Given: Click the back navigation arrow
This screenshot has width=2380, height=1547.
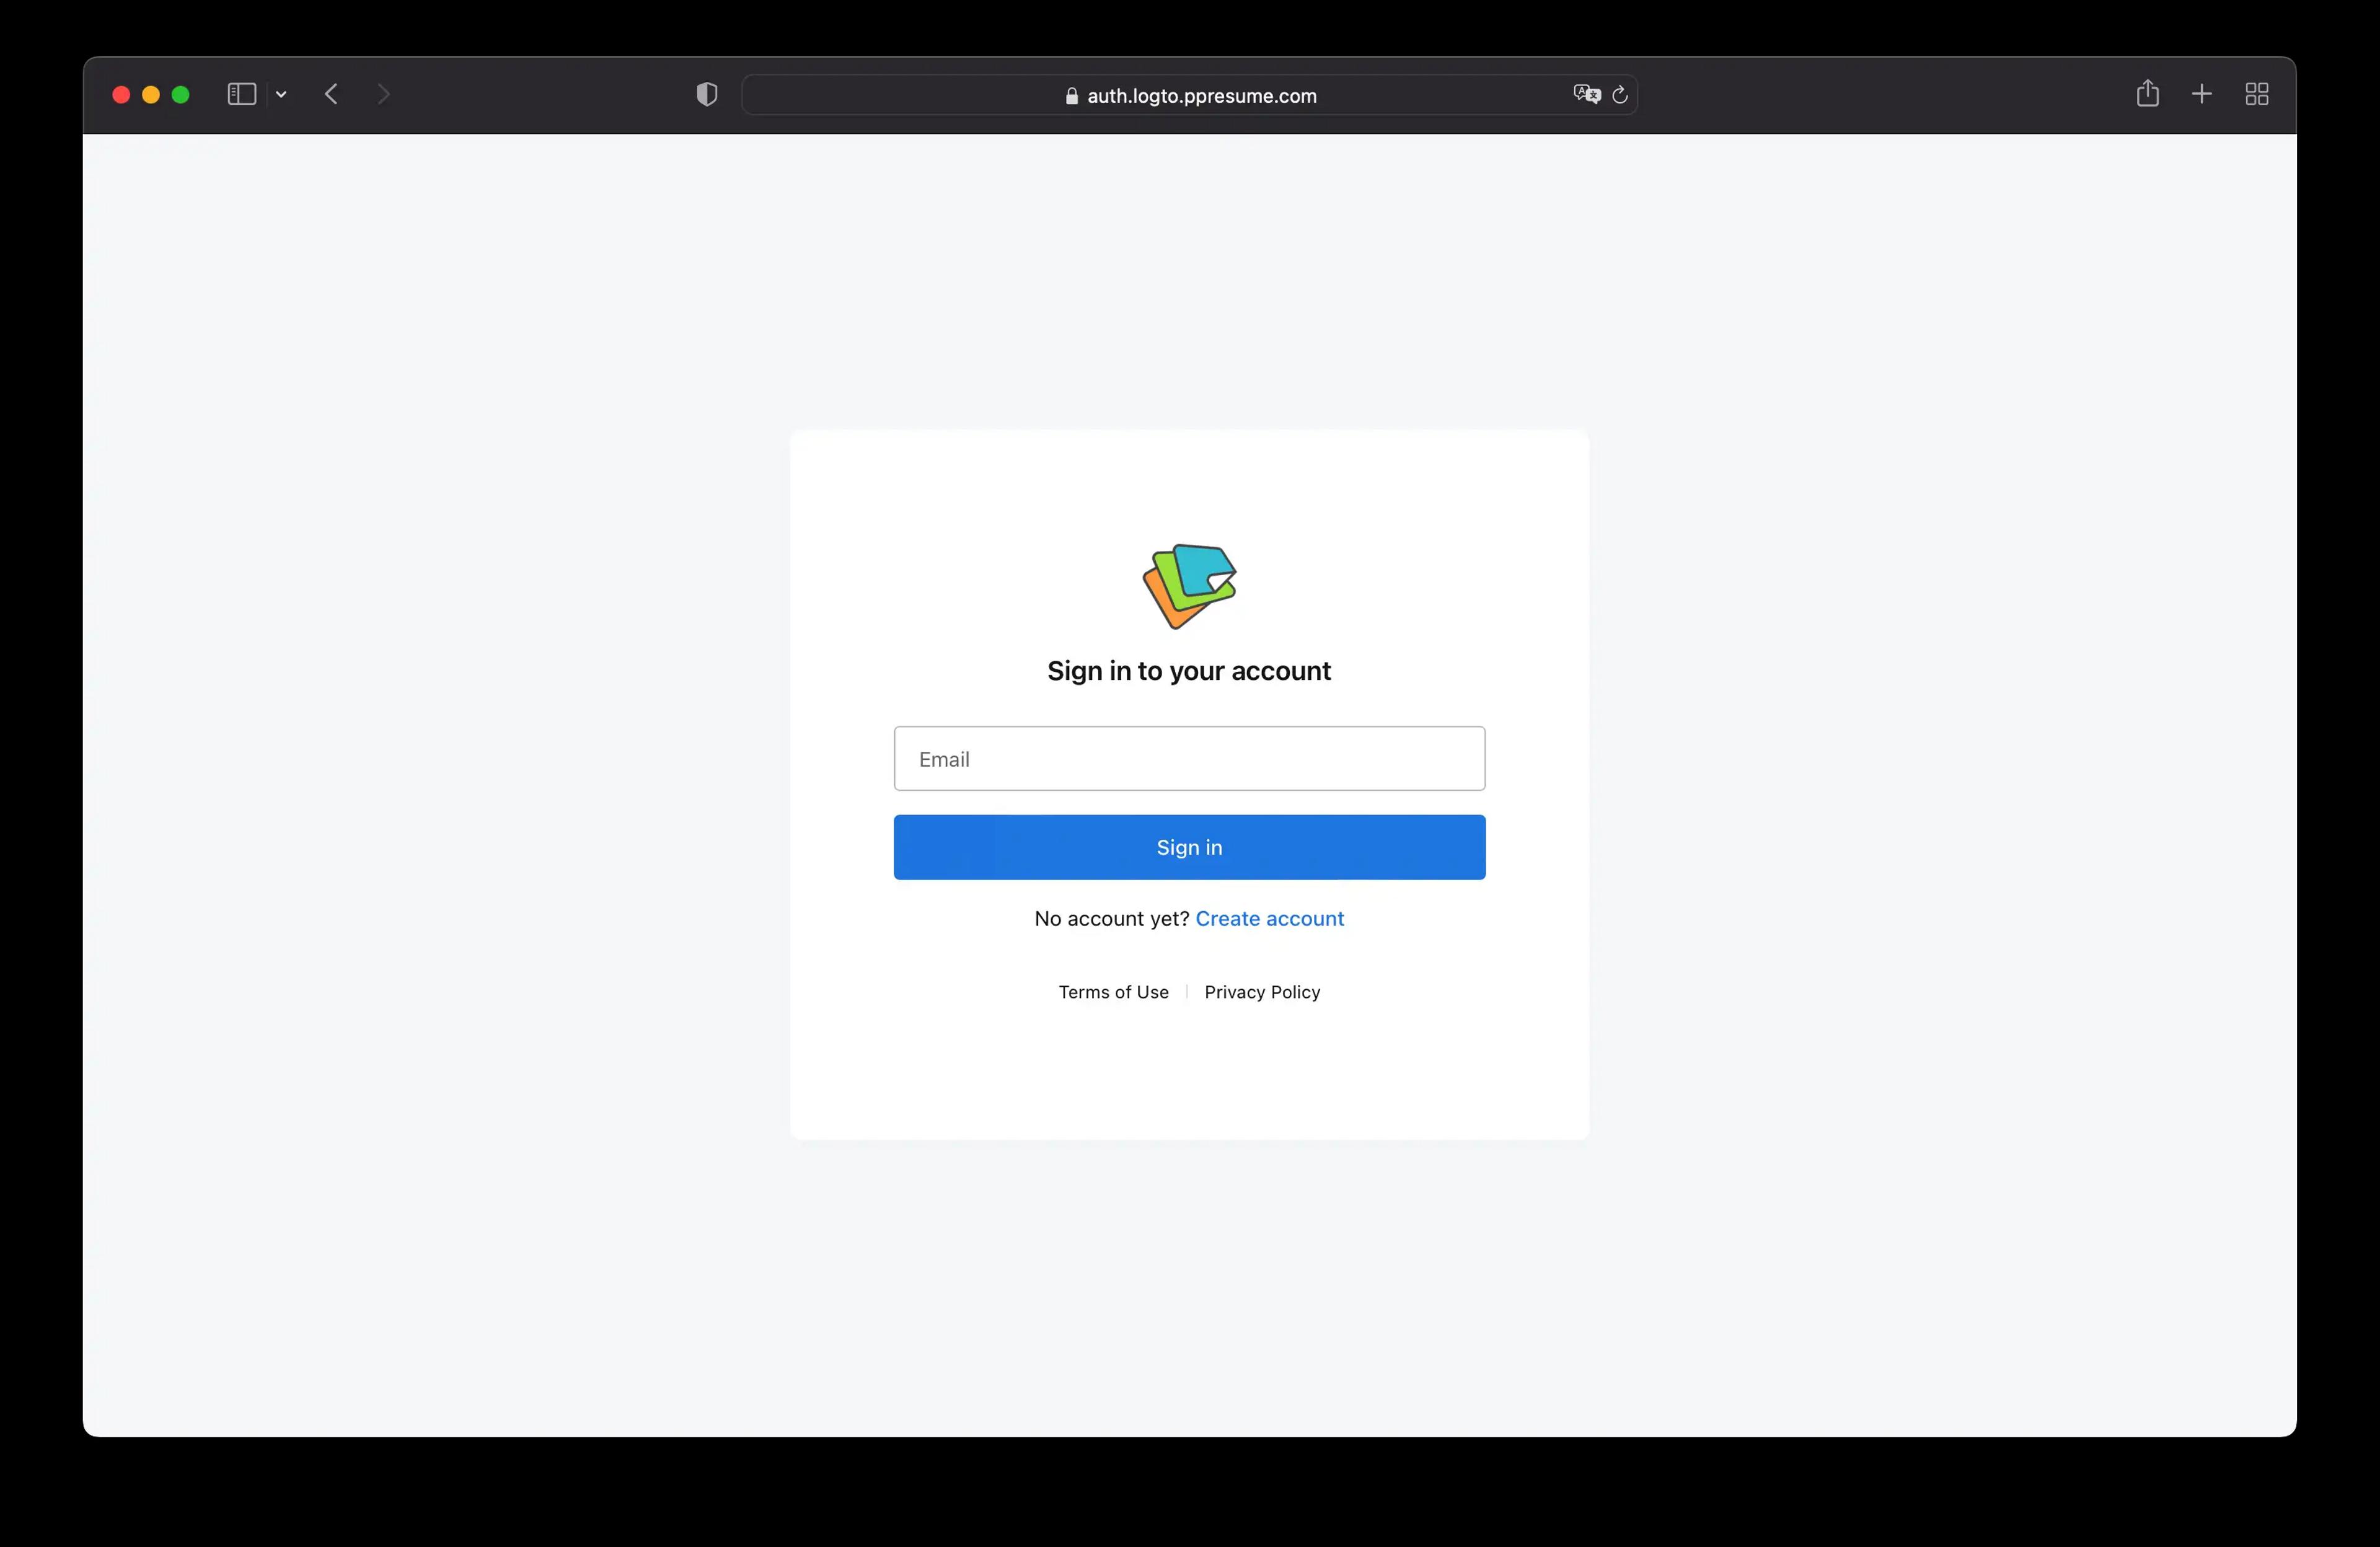Looking at the screenshot, I should click(x=332, y=94).
